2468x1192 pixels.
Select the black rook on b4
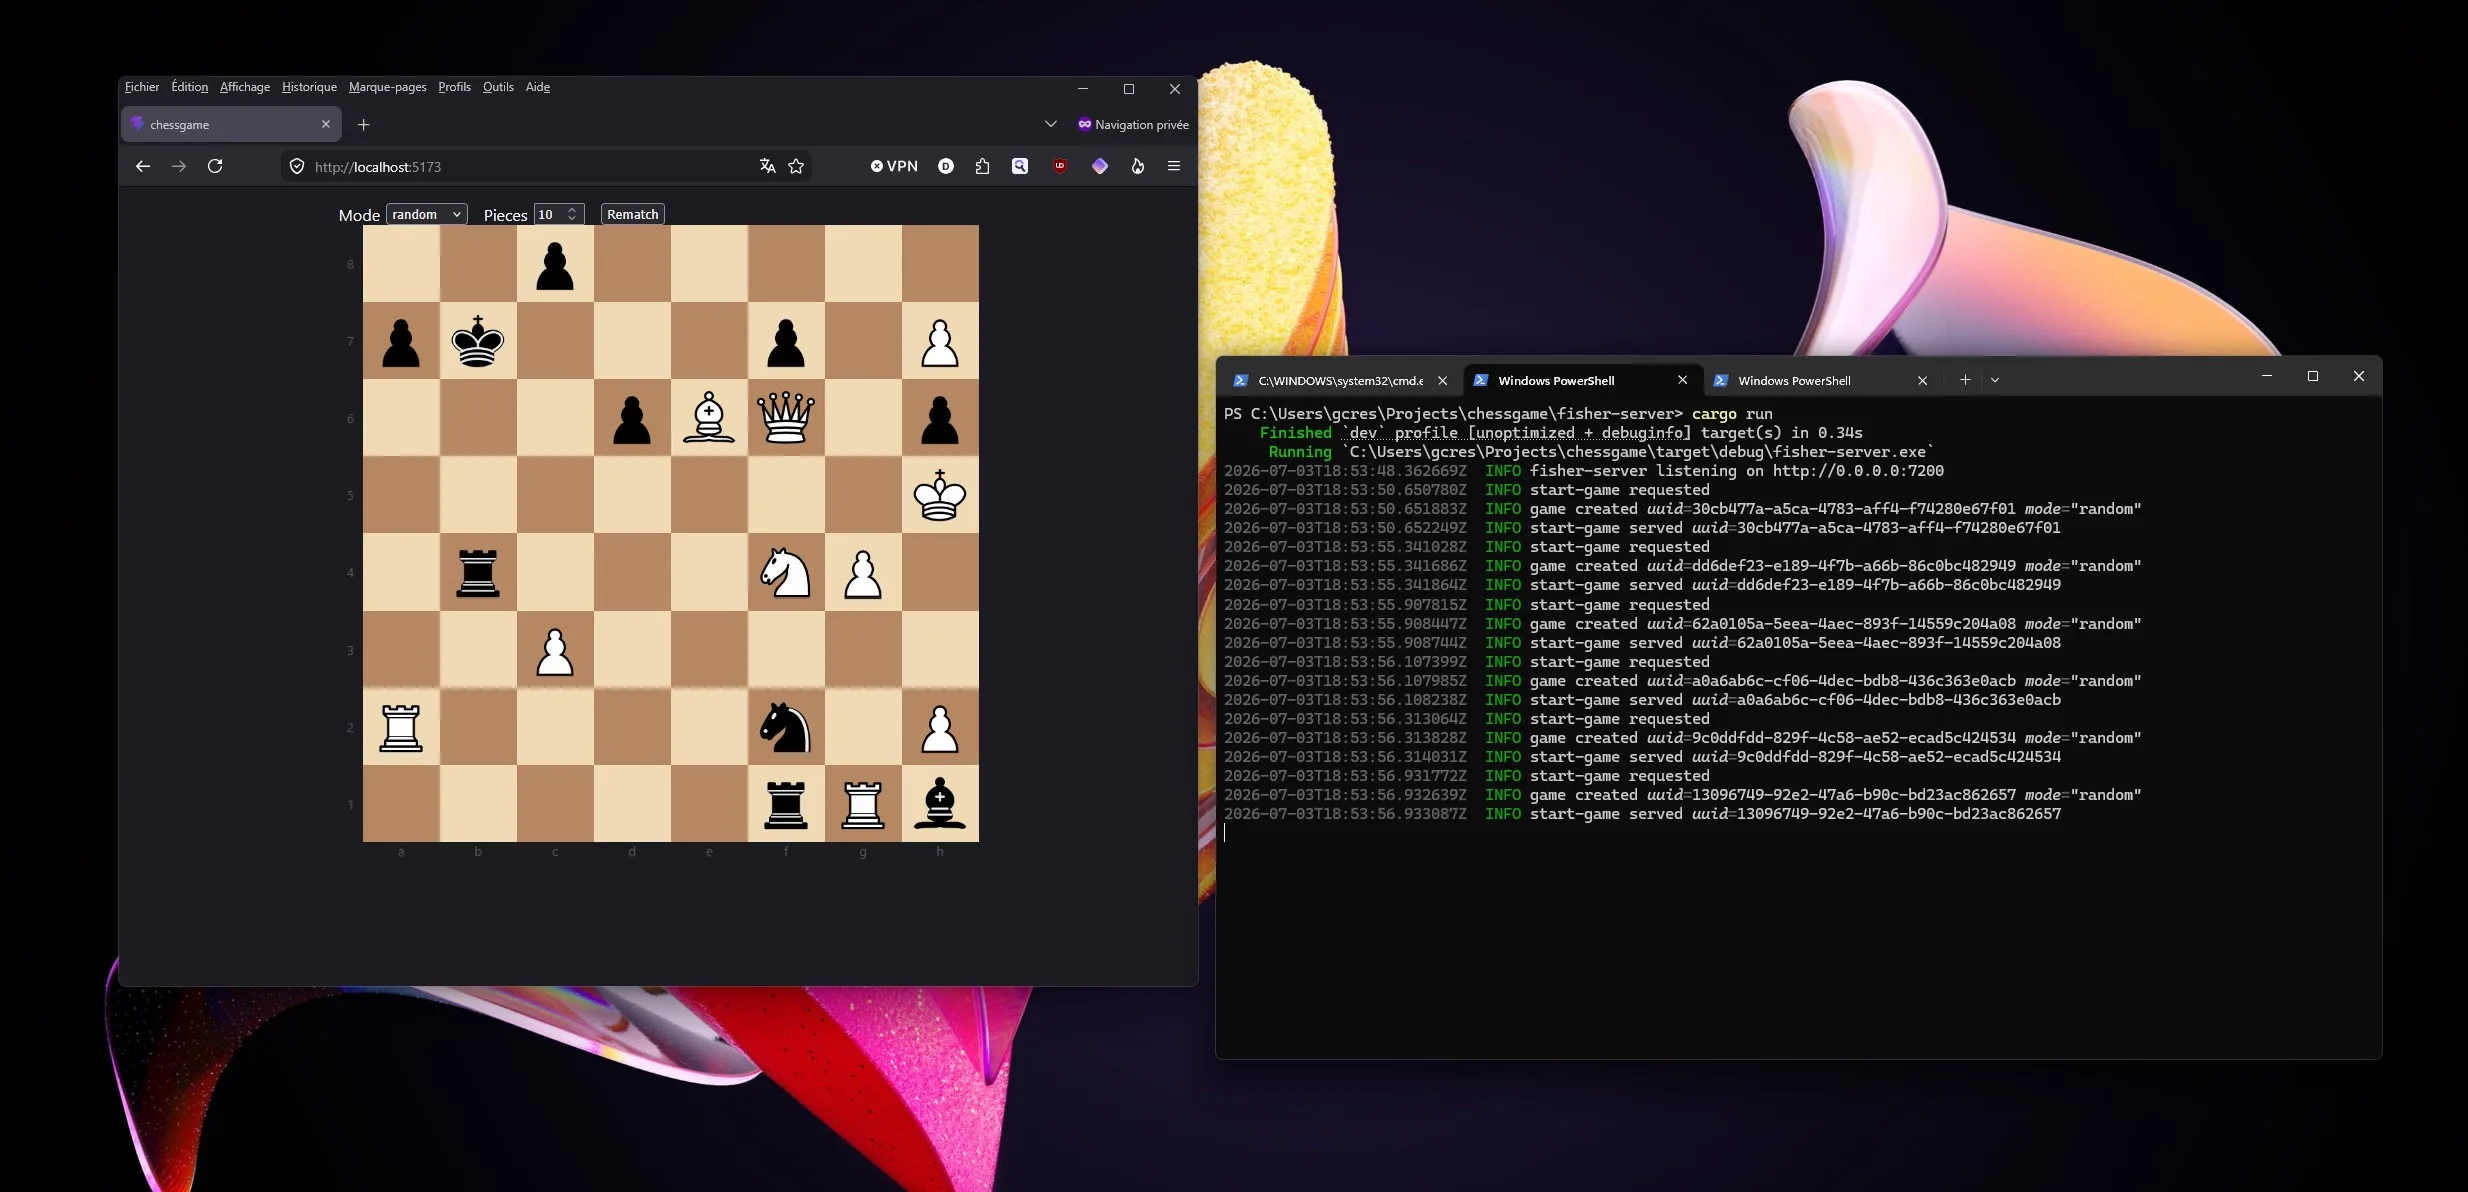pyautogui.click(x=478, y=572)
